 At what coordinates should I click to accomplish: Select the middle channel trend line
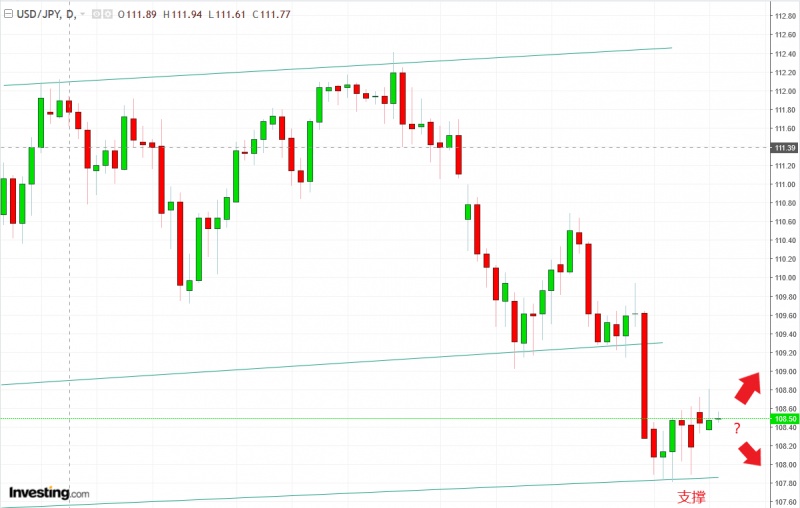(300, 364)
